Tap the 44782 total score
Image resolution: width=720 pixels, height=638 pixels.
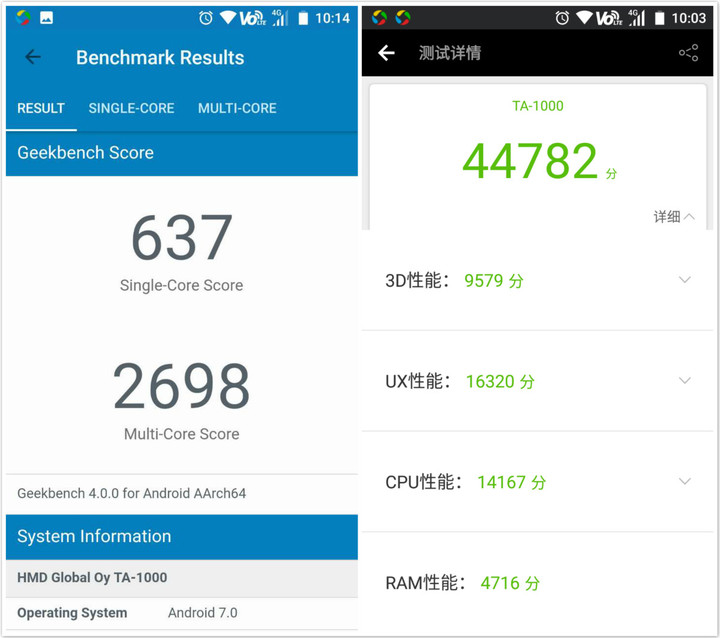530,161
